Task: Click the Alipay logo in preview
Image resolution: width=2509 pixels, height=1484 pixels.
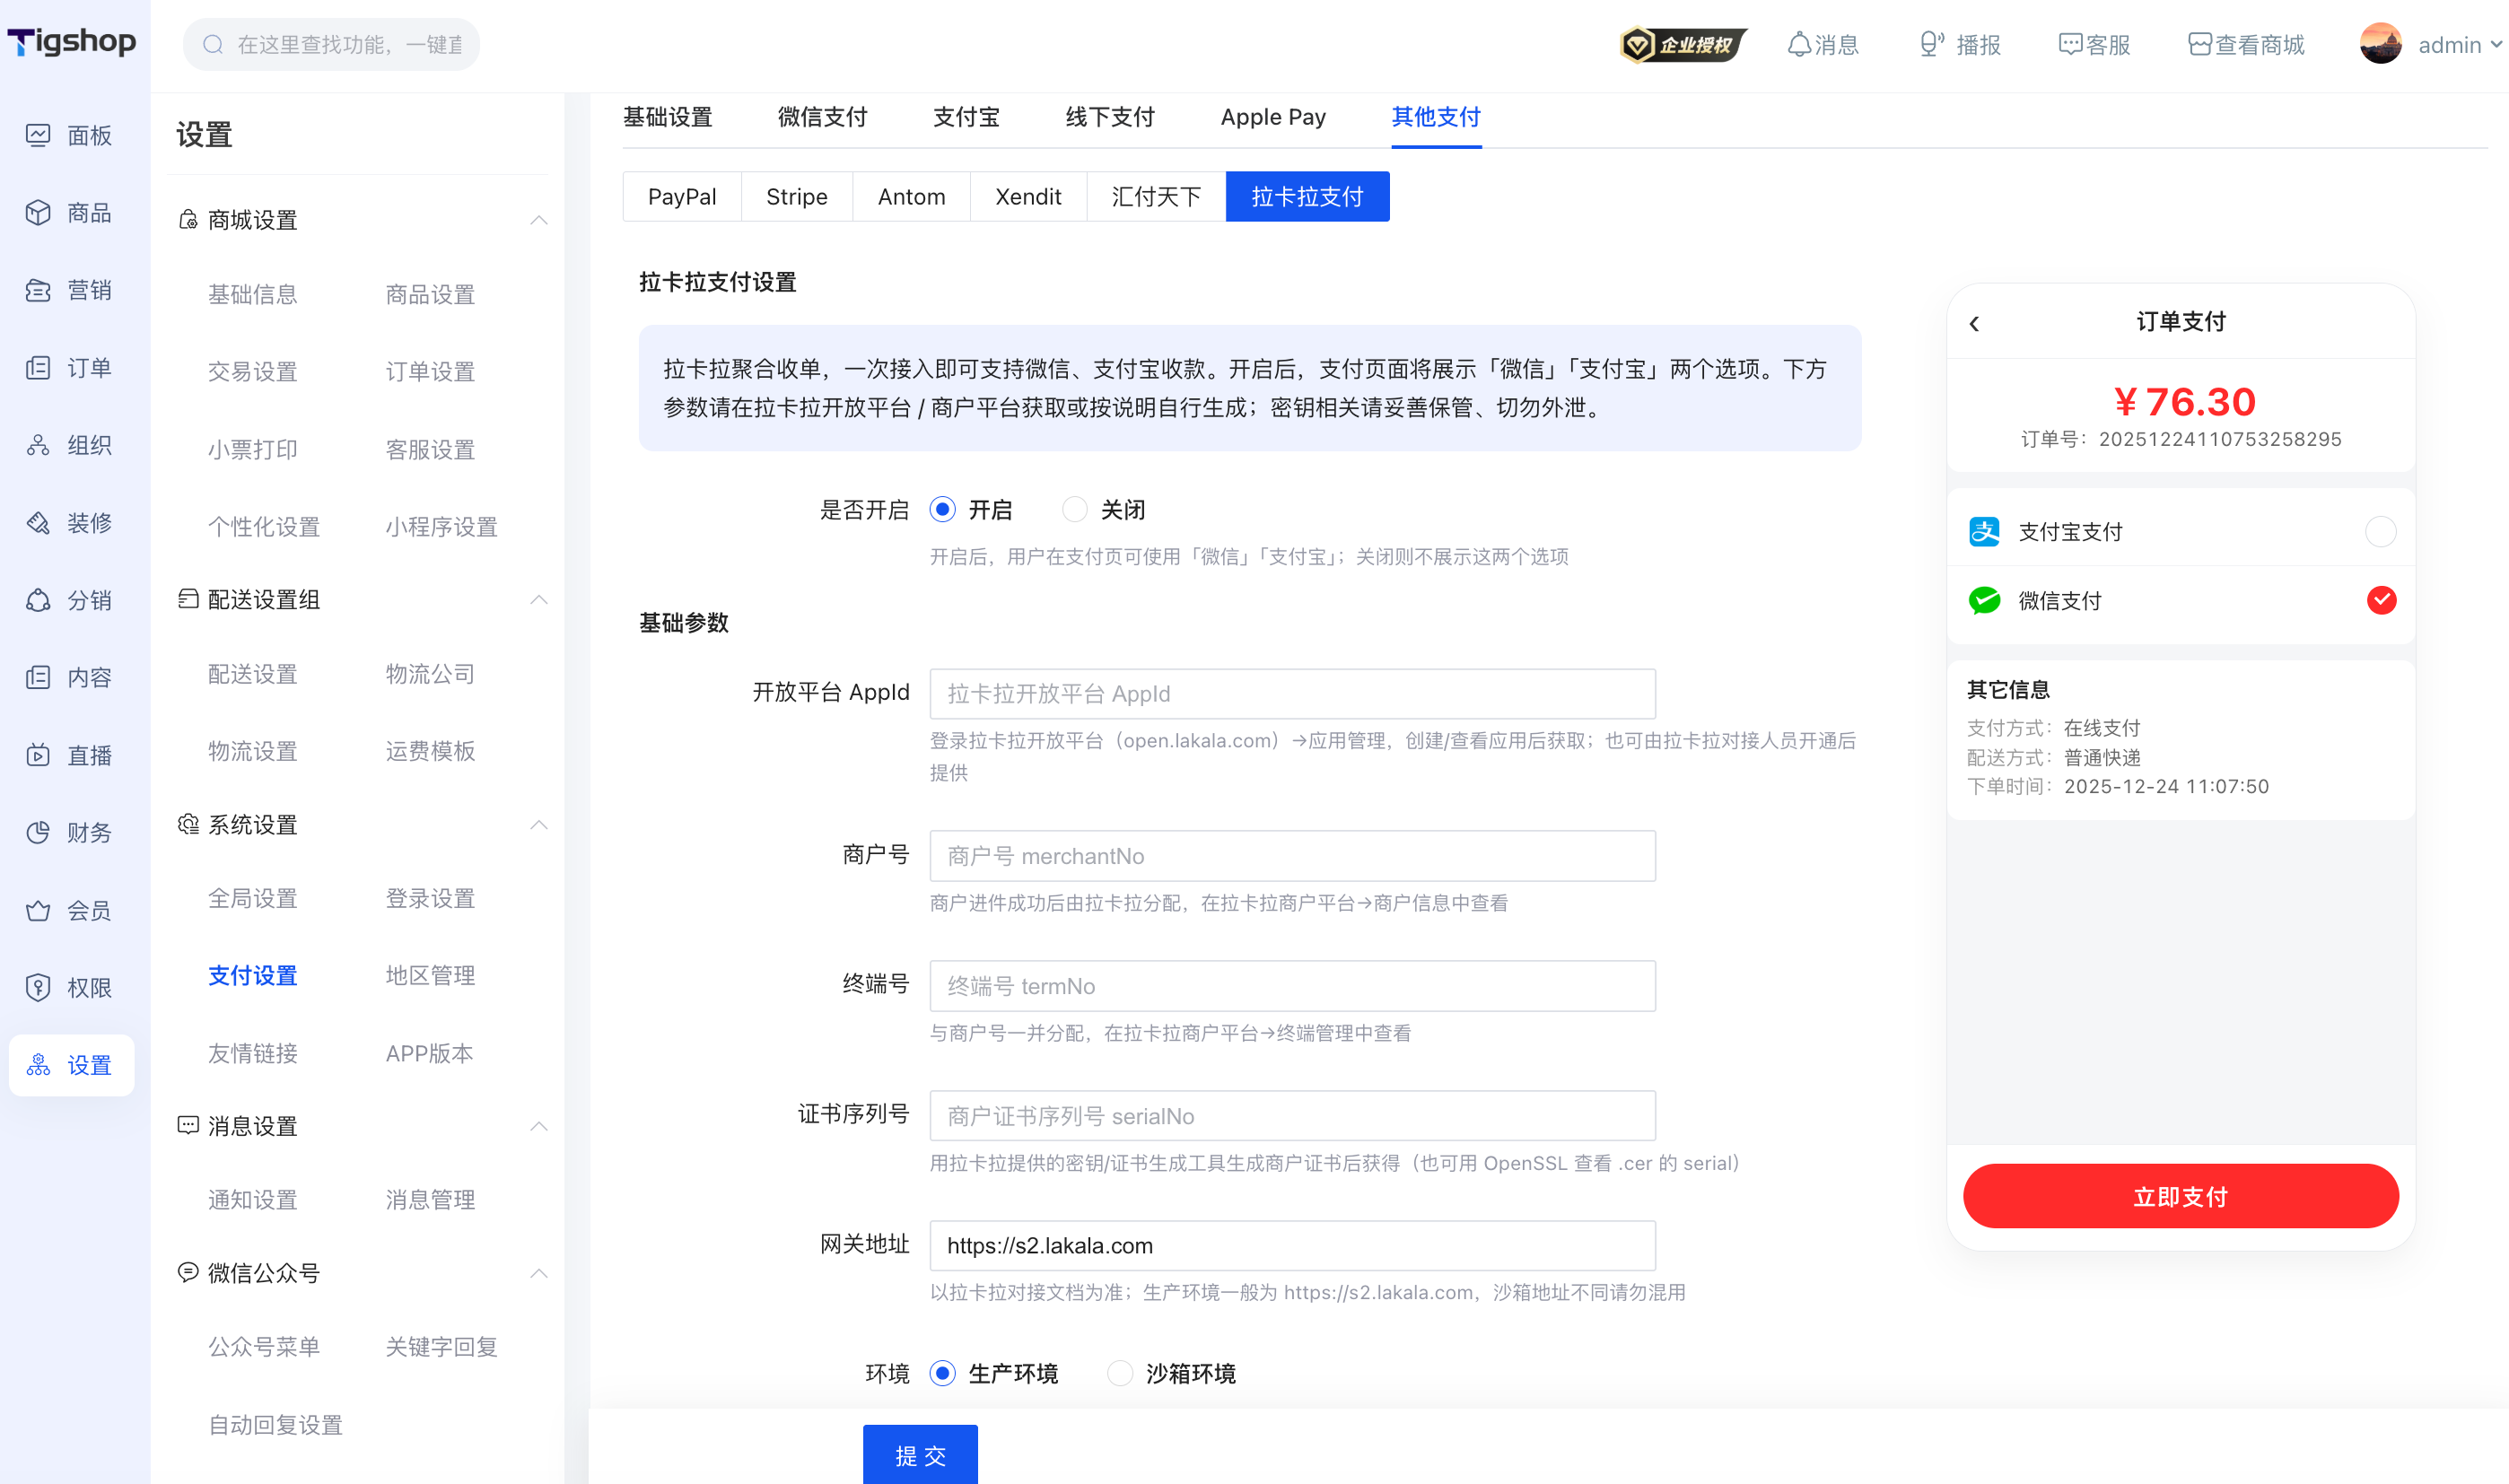Action: tap(1984, 531)
